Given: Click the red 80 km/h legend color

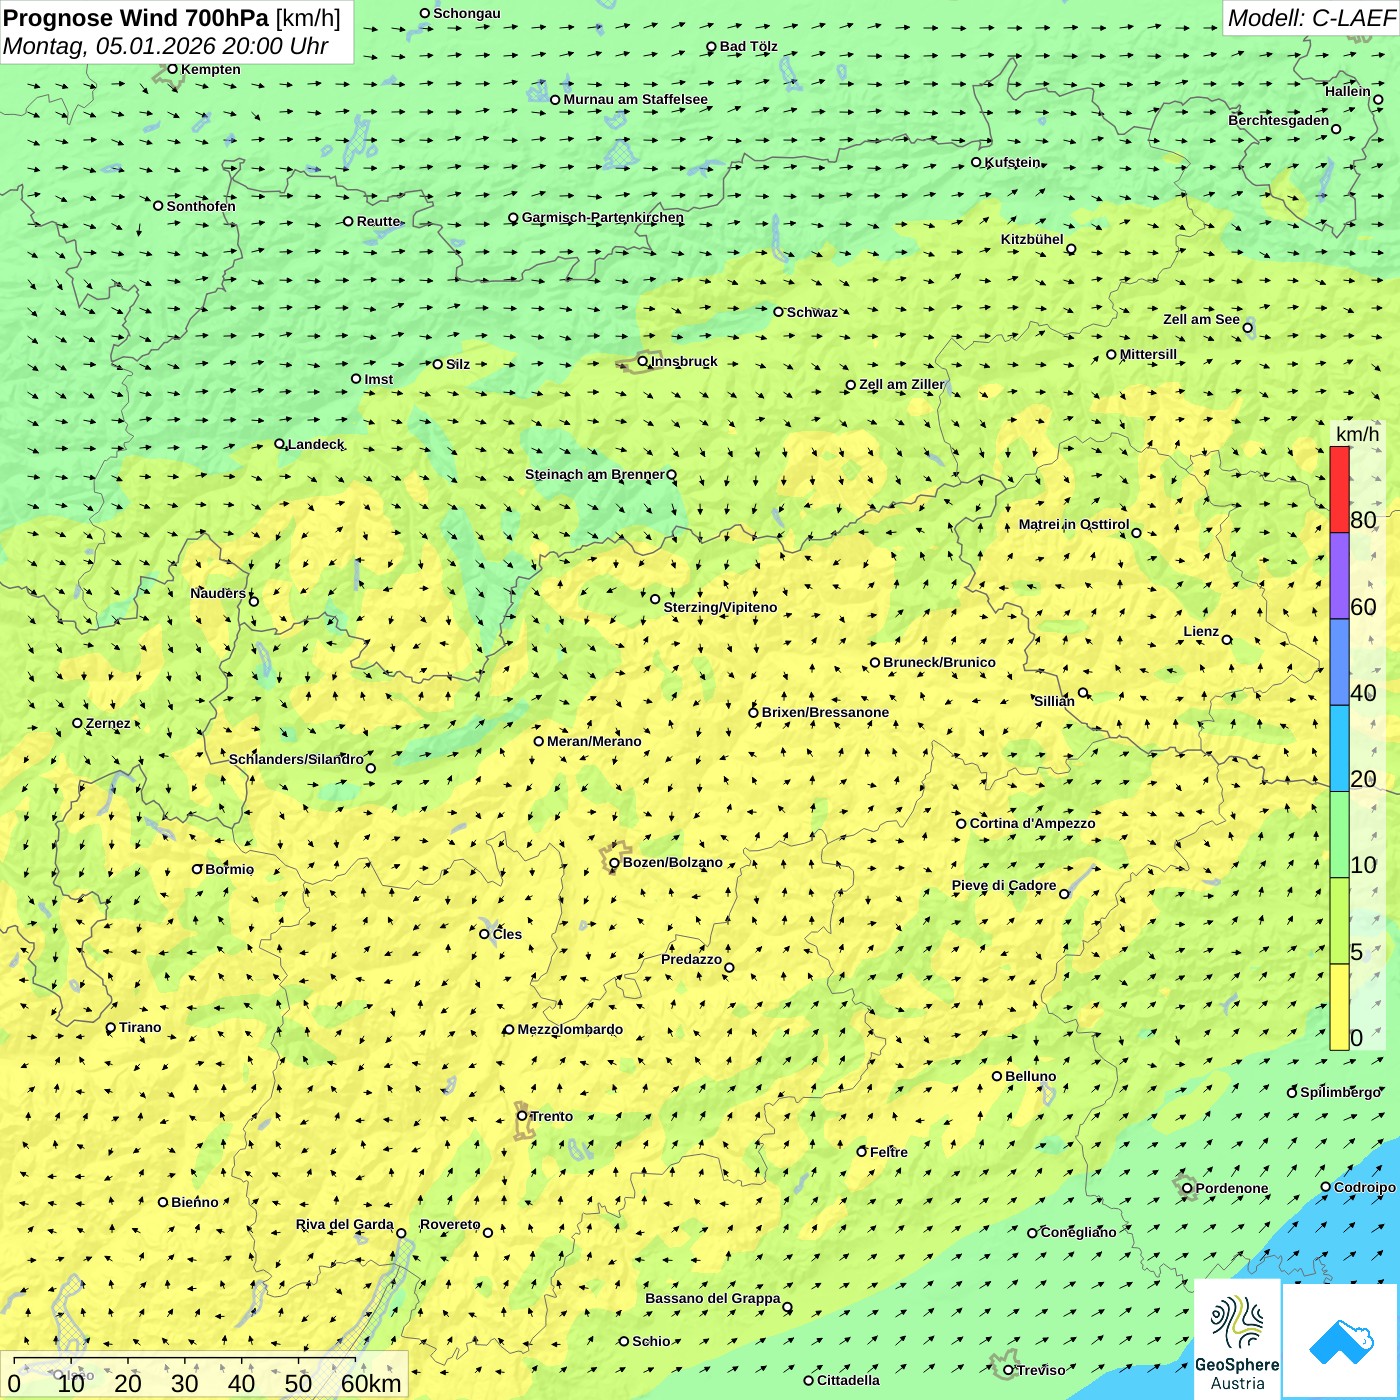Looking at the screenshot, I should (1339, 490).
